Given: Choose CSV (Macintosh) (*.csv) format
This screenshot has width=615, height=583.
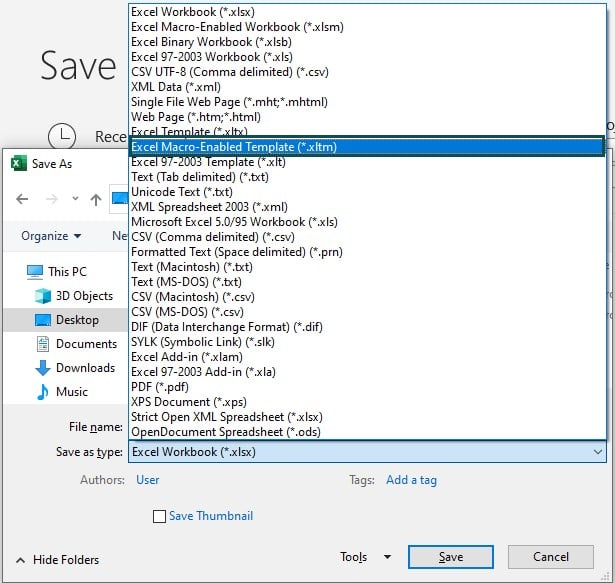Looking at the screenshot, I should tap(367, 297).
